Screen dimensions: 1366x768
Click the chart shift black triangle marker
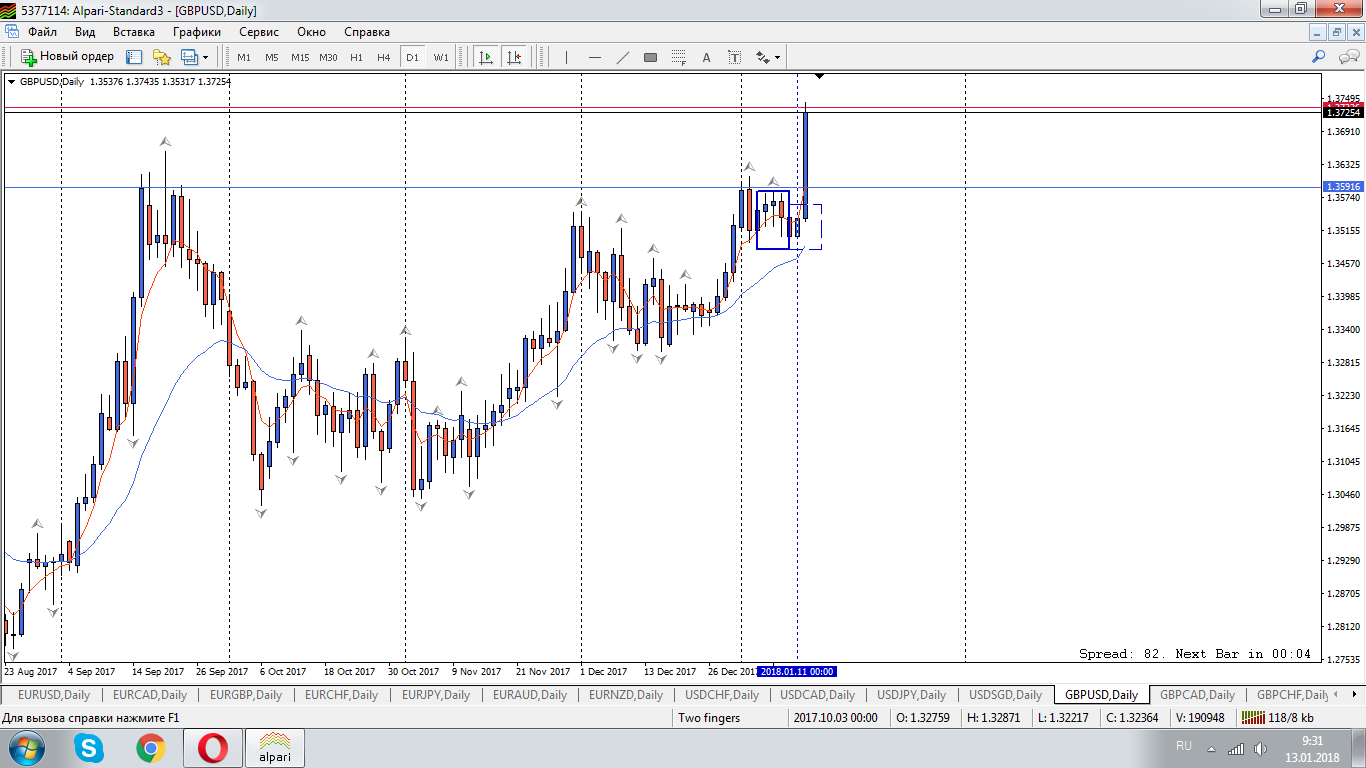point(819,76)
